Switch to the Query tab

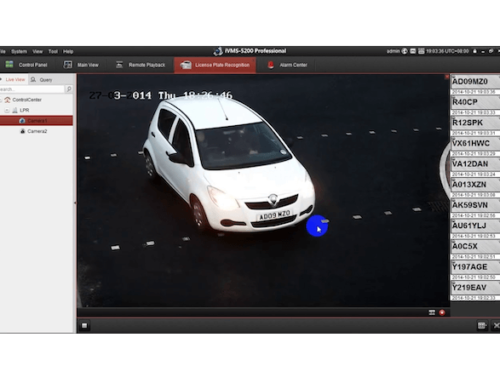(46, 80)
